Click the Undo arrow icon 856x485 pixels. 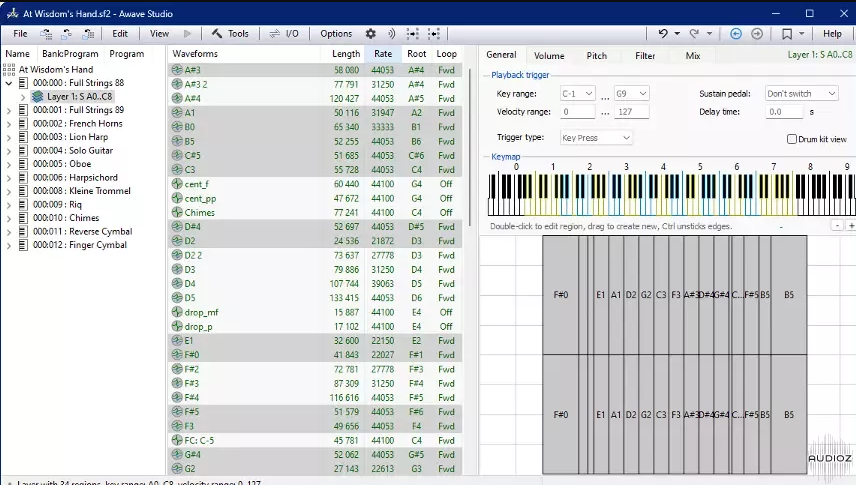click(663, 34)
